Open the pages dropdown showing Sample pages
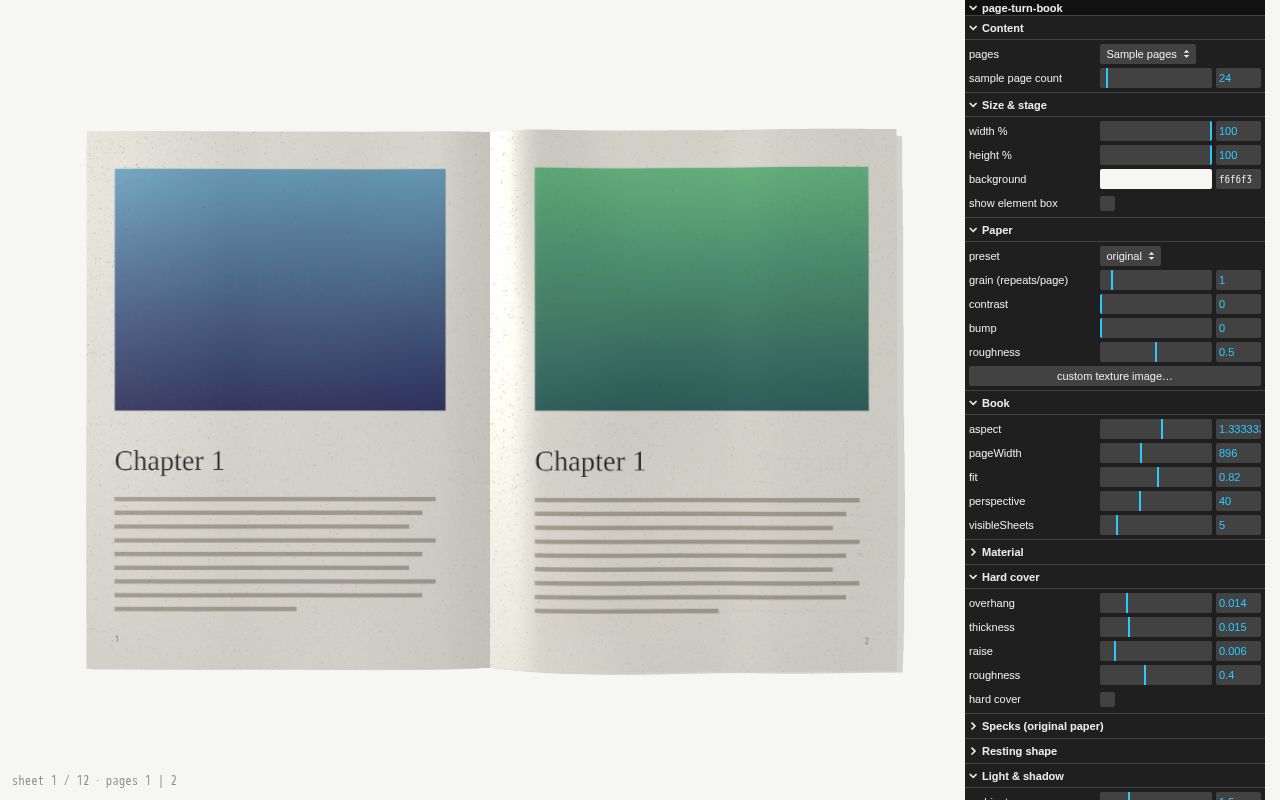 [1147, 54]
